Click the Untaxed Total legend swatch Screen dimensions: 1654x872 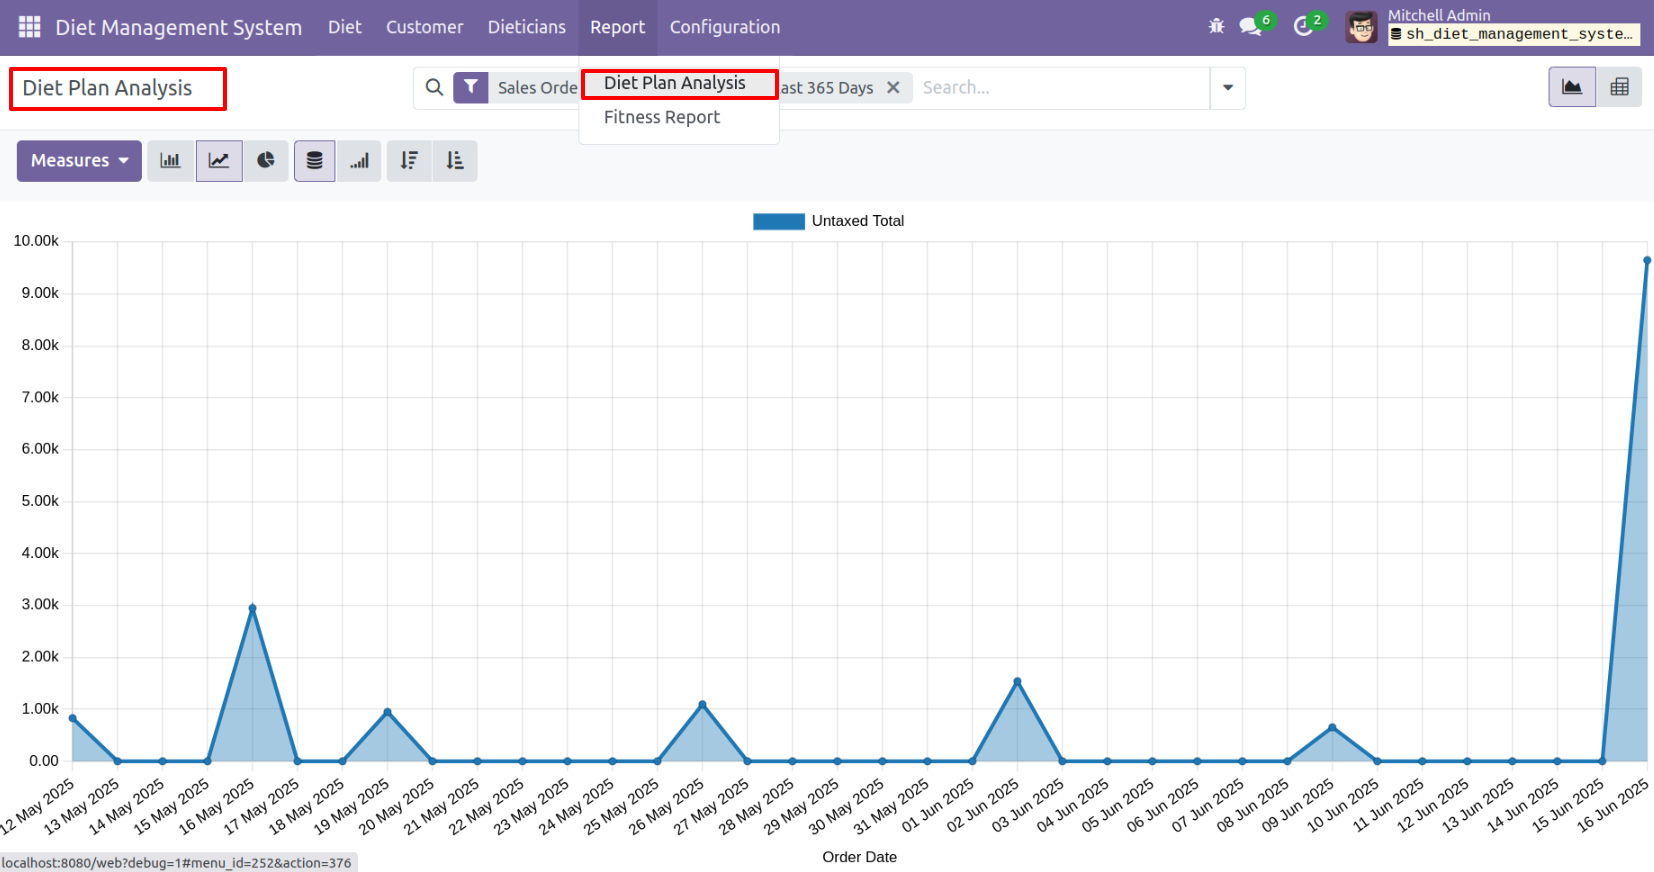[778, 221]
